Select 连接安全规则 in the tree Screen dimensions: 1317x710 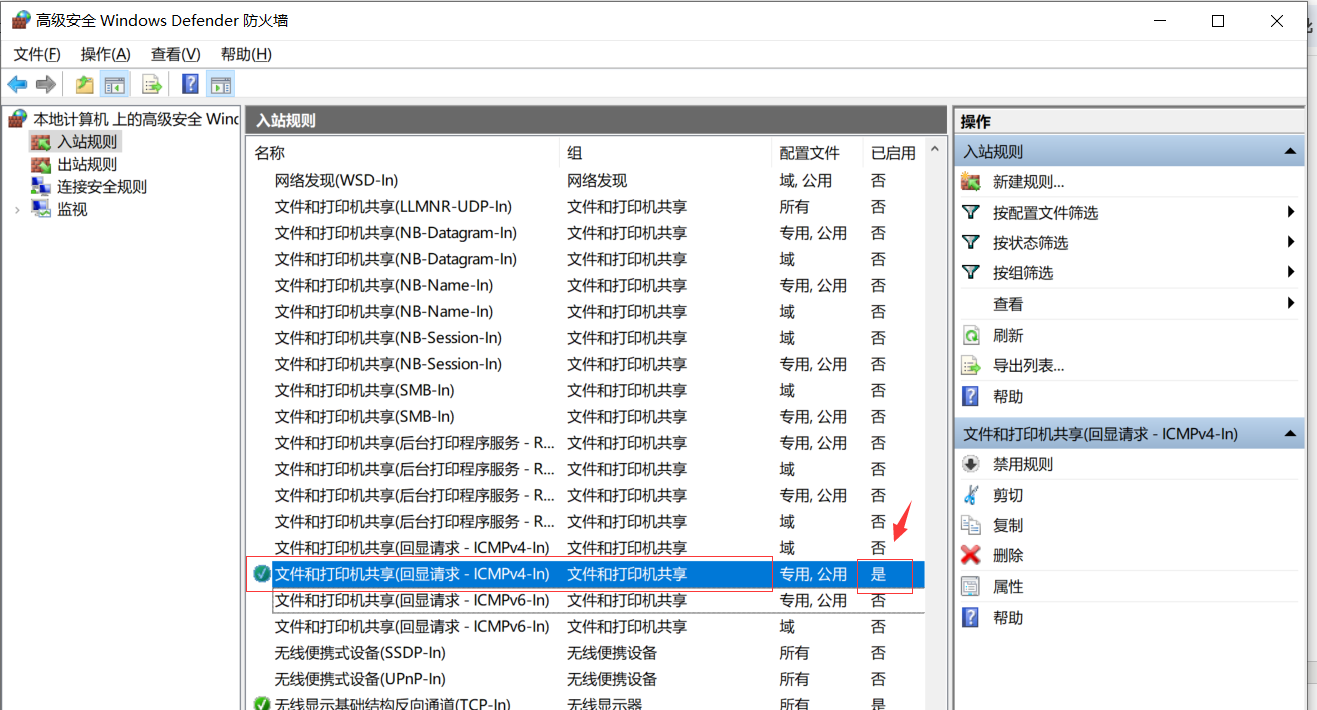pyautogui.click(x=102, y=186)
